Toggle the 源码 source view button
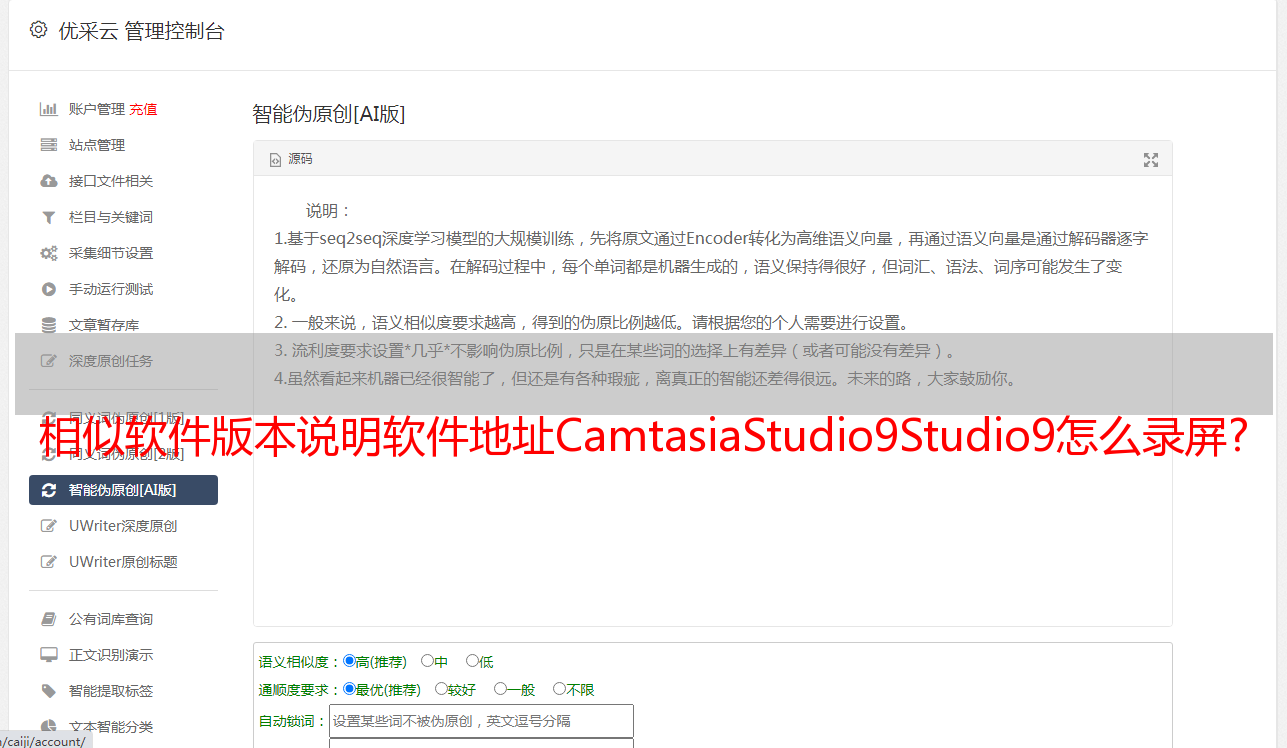The height and width of the screenshot is (748, 1287). (x=291, y=159)
